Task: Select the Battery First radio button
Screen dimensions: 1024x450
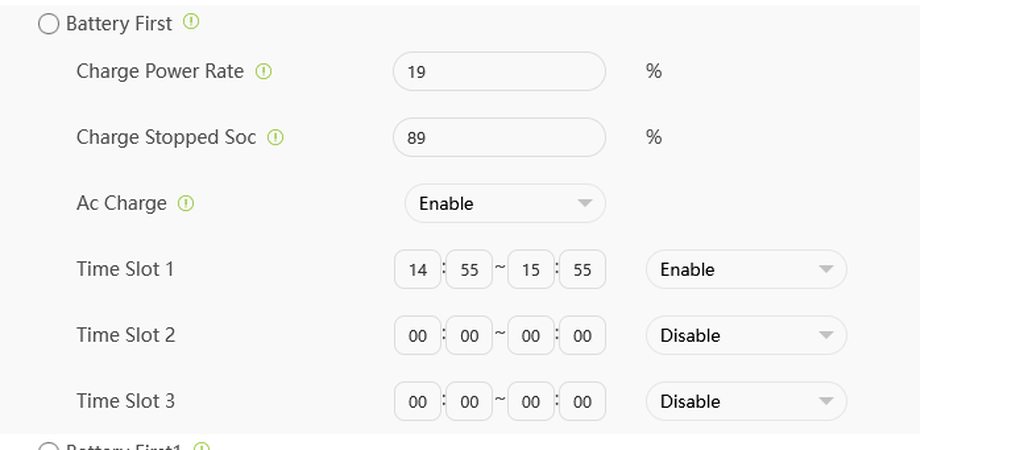Action: (48, 24)
